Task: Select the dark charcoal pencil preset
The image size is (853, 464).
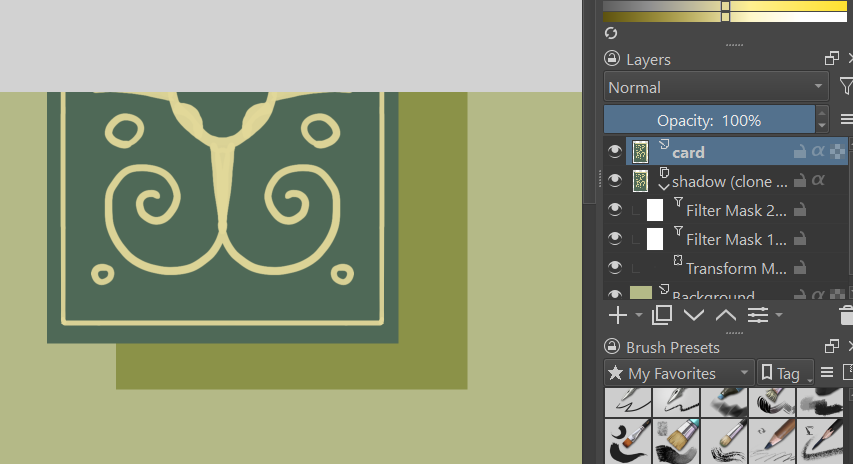Action: (x=819, y=441)
